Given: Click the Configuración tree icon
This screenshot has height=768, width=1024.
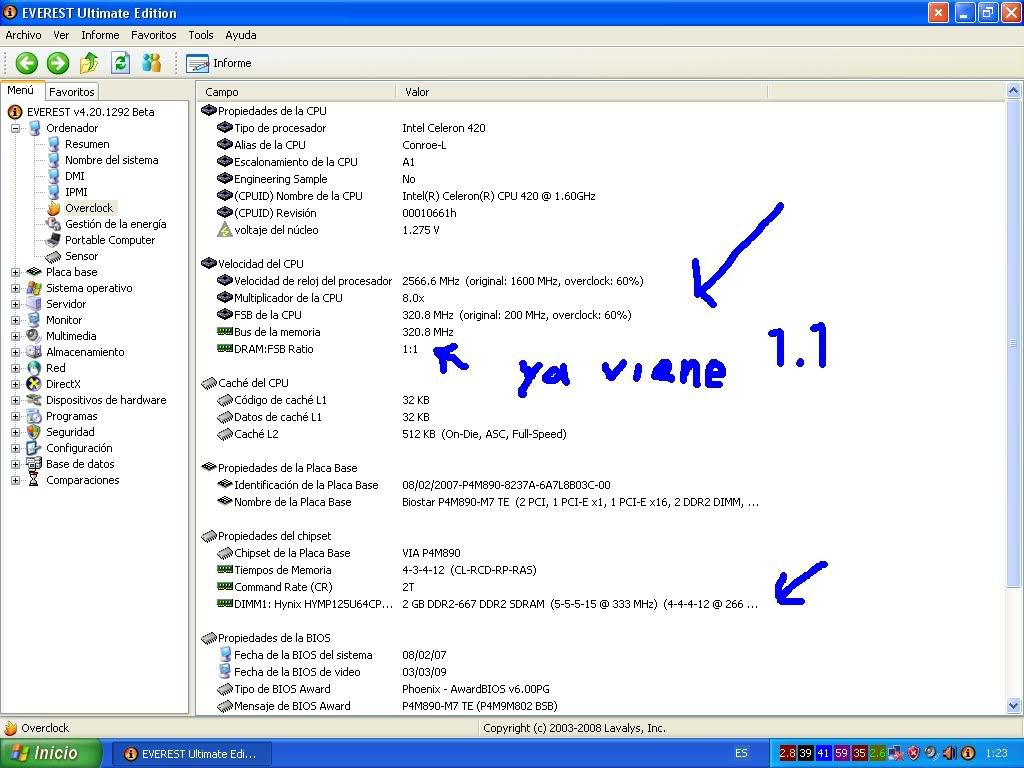Looking at the screenshot, I should coord(33,449).
